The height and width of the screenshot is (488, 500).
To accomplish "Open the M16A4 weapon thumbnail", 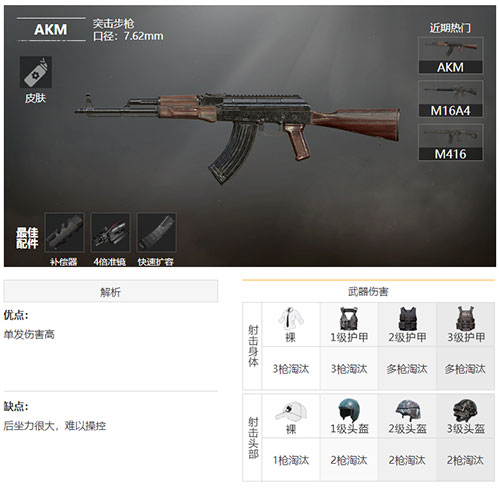I will pyautogui.click(x=450, y=99).
